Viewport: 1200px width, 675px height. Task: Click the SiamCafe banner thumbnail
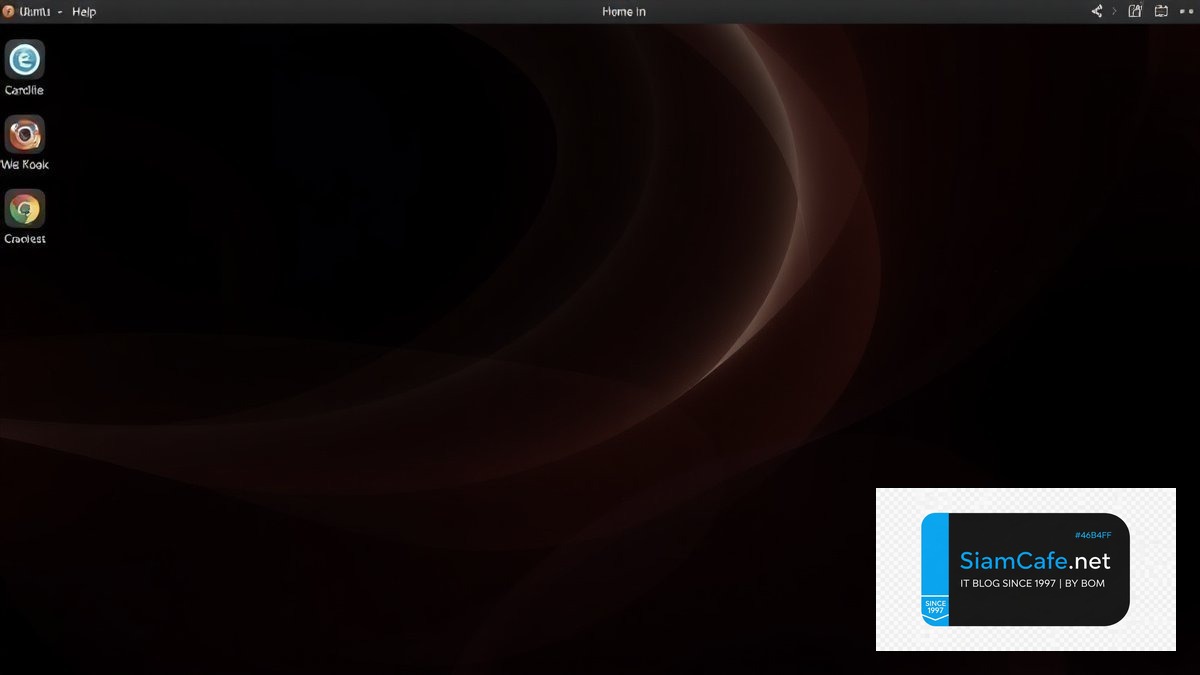[1025, 568]
